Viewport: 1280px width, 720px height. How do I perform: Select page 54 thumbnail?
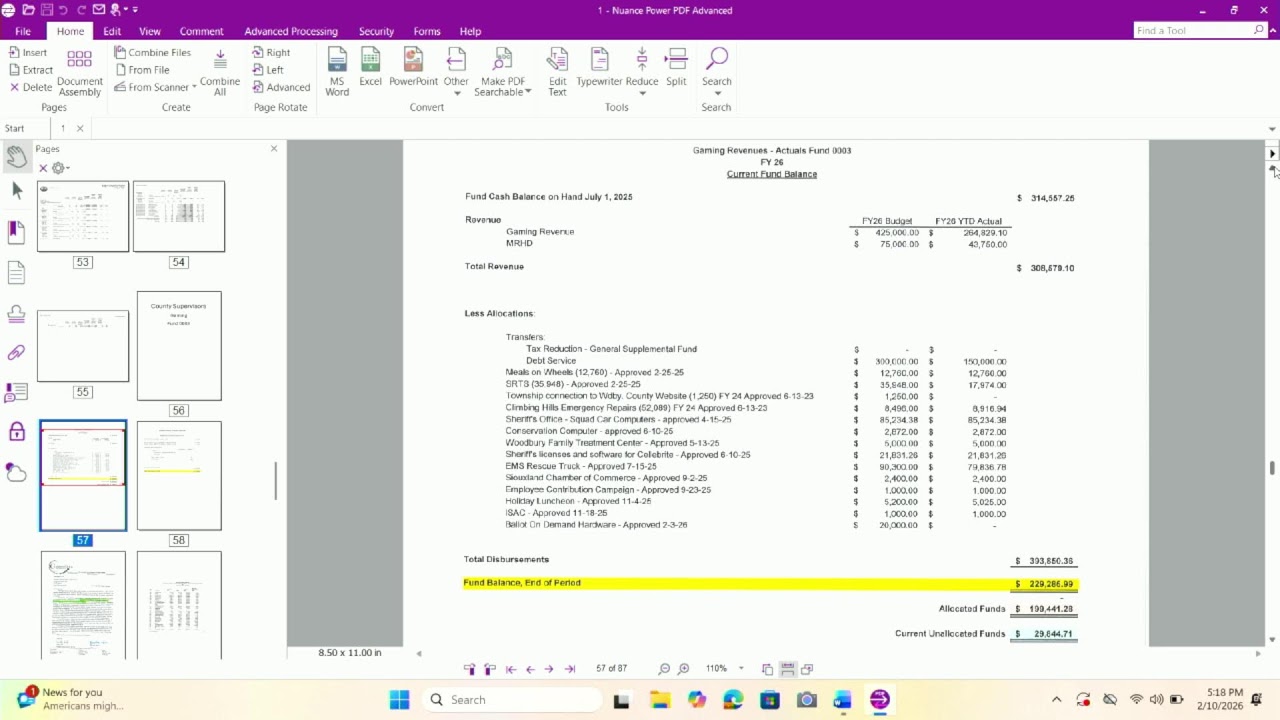pos(179,216)
